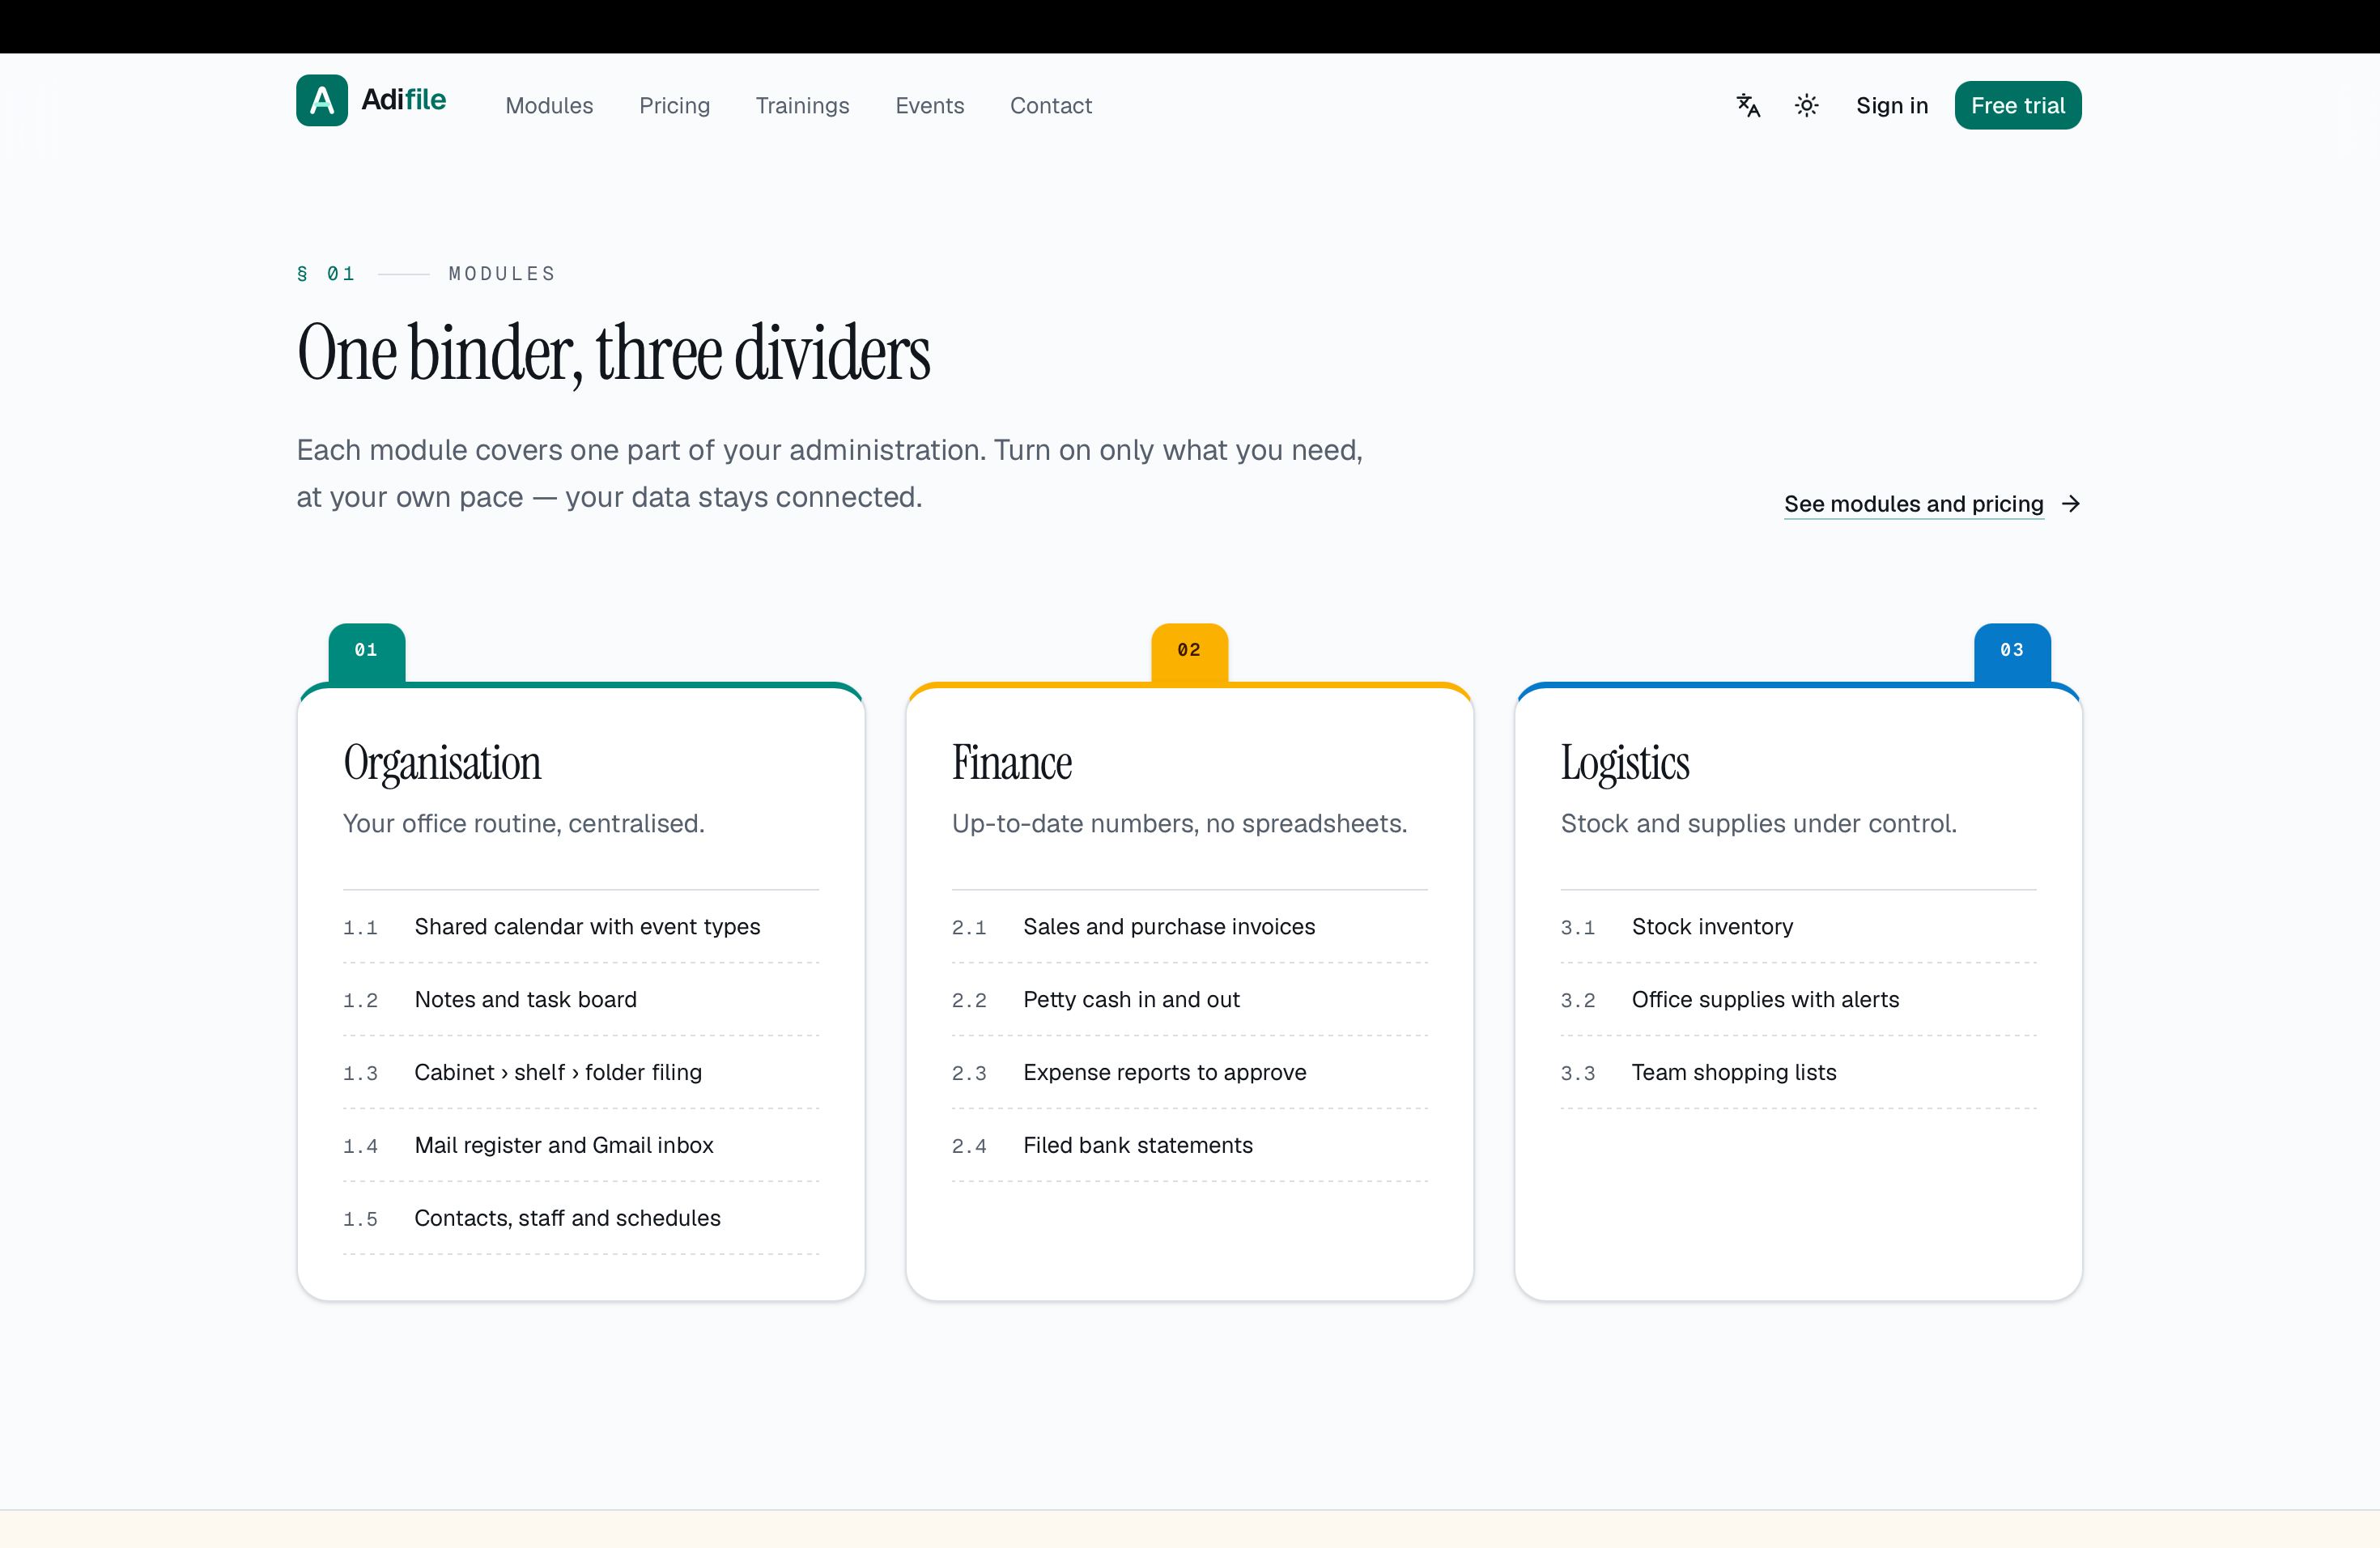This screenshot has width=2380, height=1548.
Task: Select the green 01 divider tab
Action: [366, 653]
